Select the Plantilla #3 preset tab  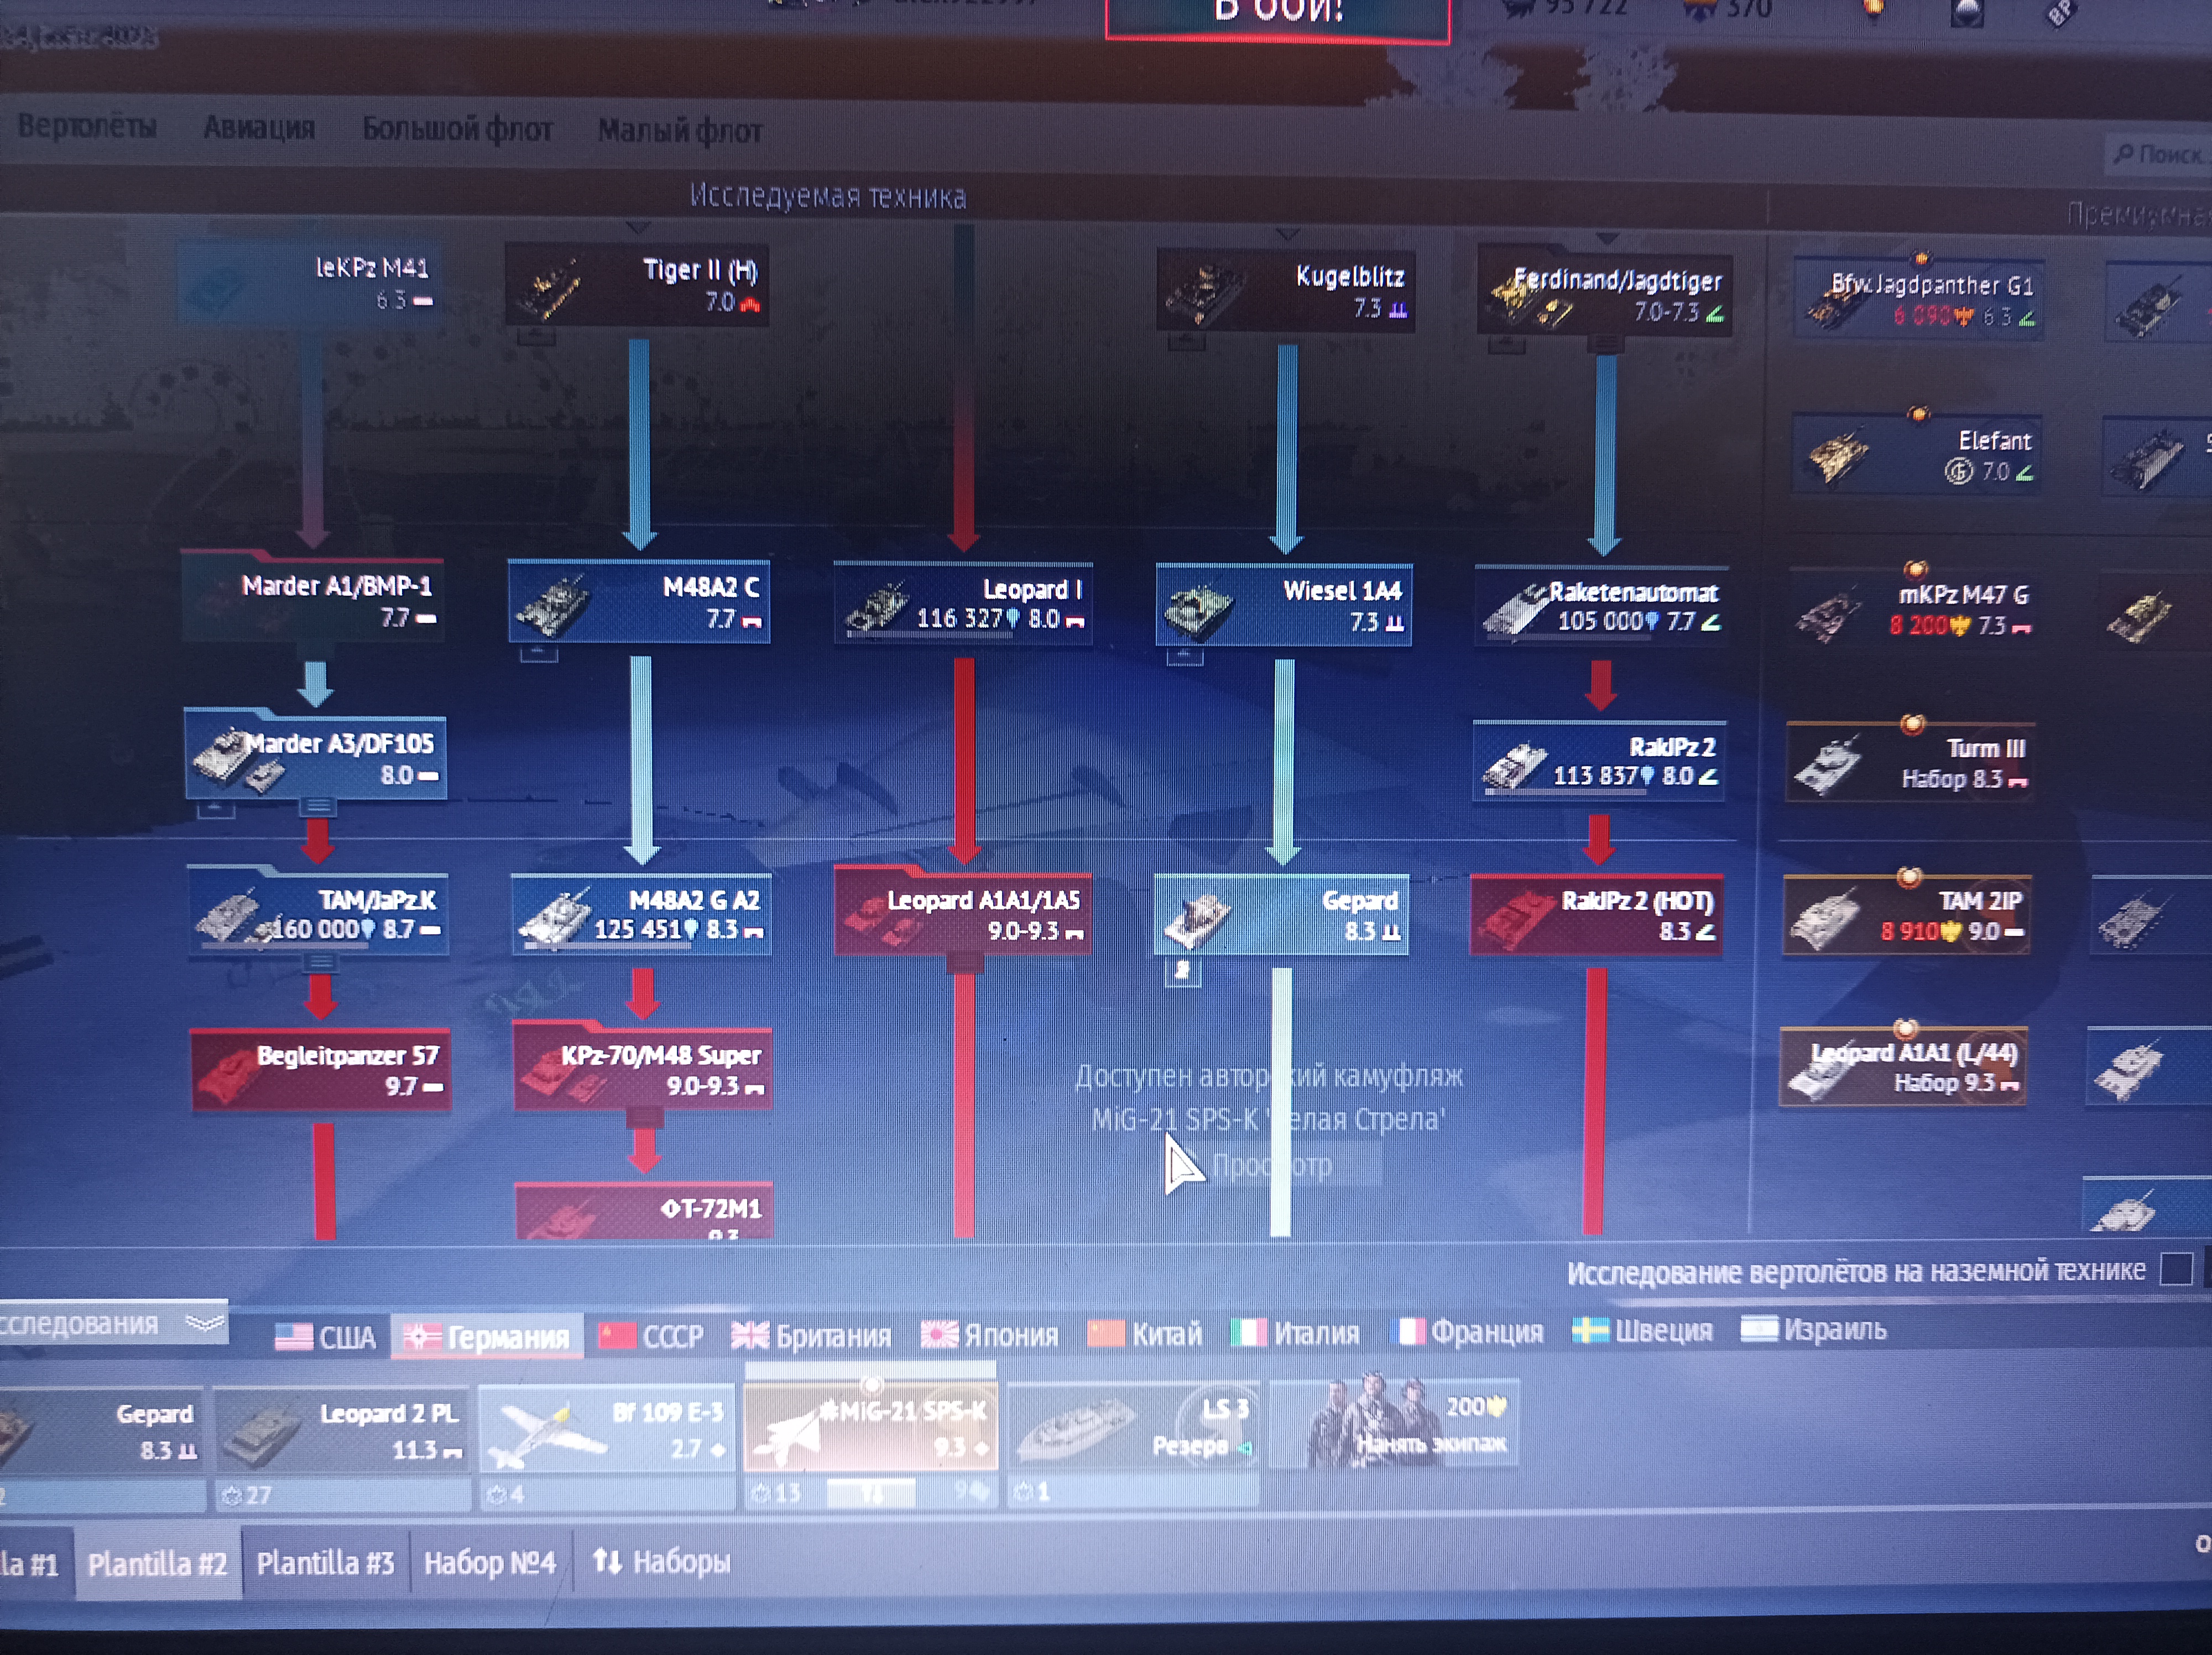[x=325, y=1562]
